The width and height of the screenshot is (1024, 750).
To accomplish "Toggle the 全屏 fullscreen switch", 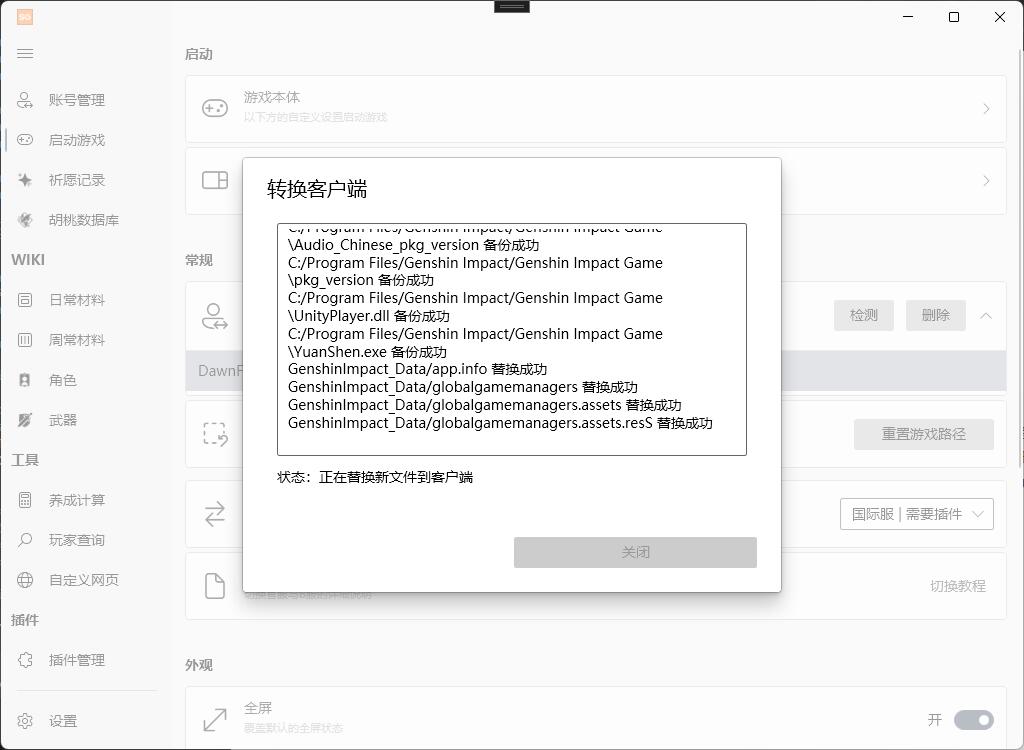I will [974, 720].
